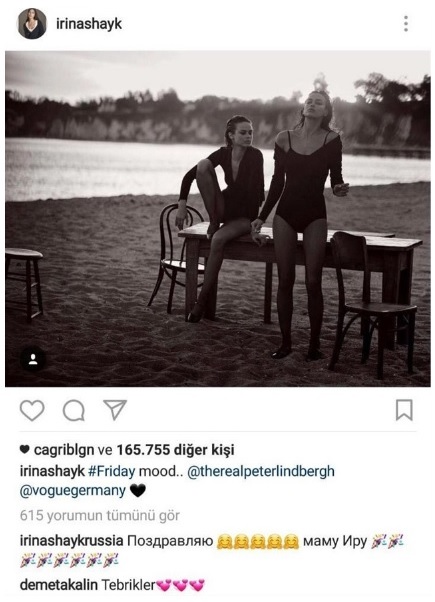Tap the Tebrikler comment text
The height and width of the screenshot is (602, 435).
[x=128, y=585]
